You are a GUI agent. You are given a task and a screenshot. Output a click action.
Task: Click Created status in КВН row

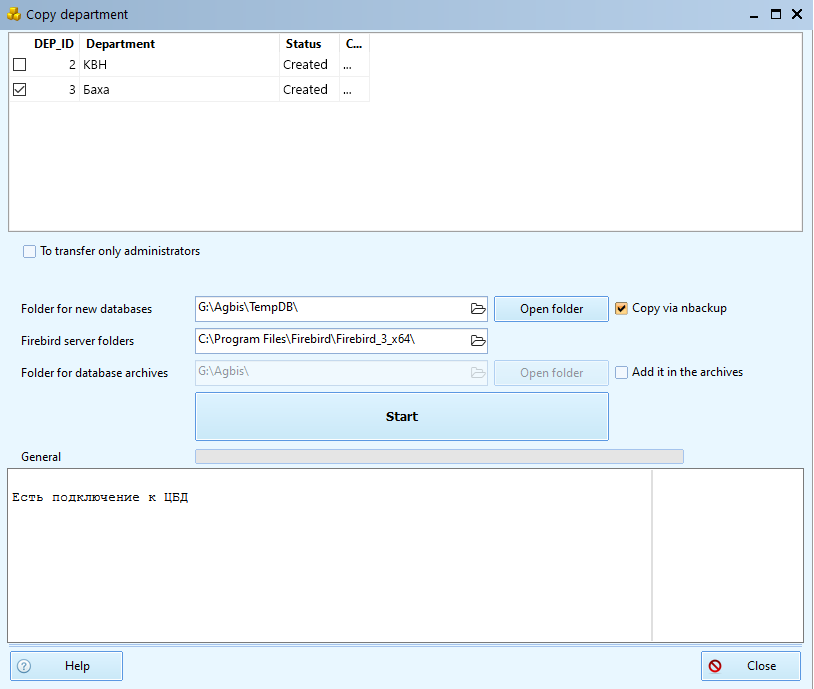[x=309, y=64]
